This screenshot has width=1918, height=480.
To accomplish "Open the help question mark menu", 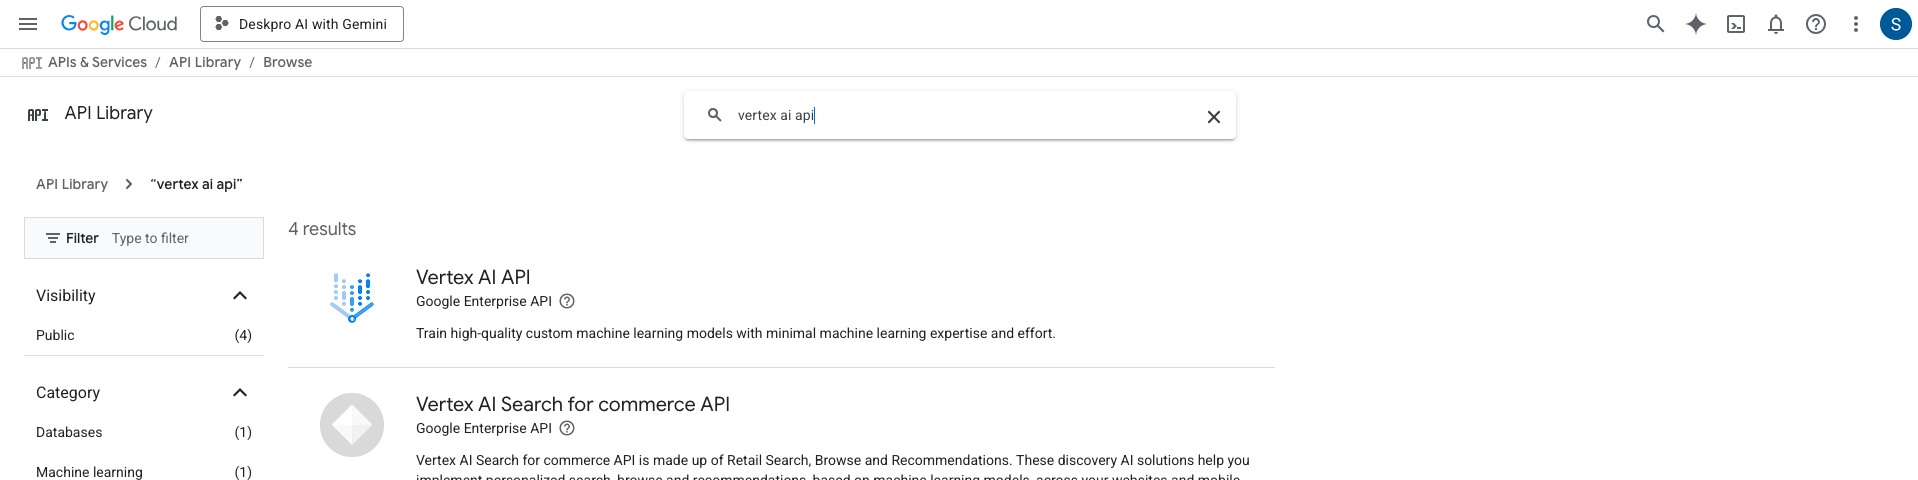I will coord(1816,24).
